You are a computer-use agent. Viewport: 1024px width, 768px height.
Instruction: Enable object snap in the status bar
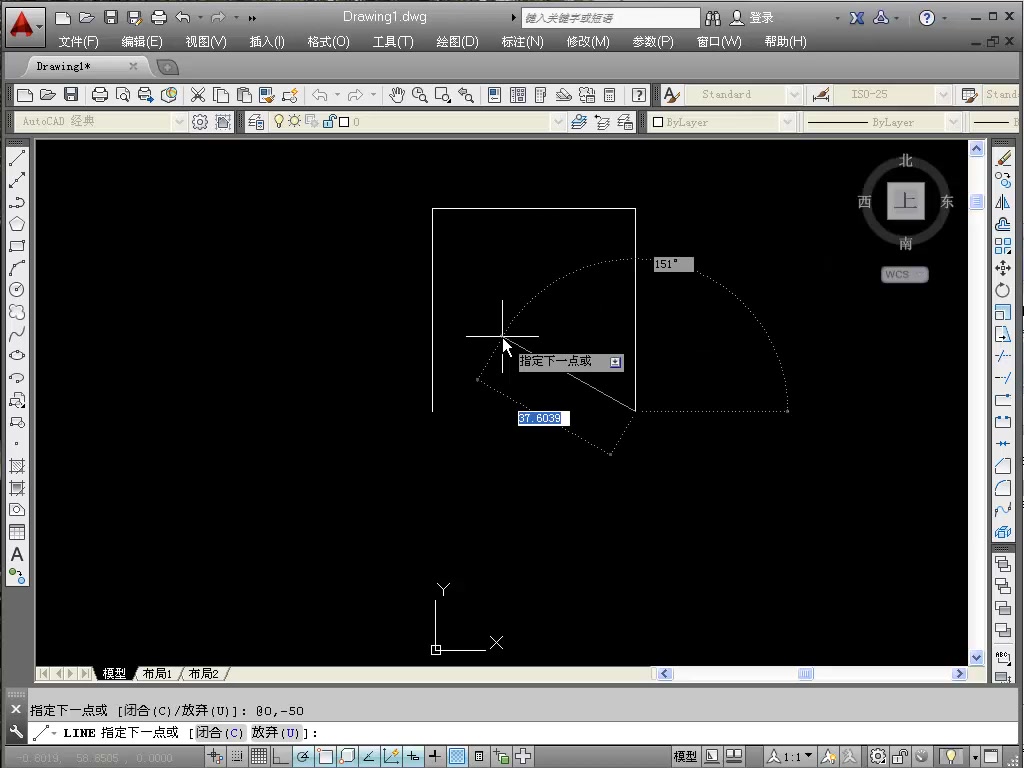325,756
